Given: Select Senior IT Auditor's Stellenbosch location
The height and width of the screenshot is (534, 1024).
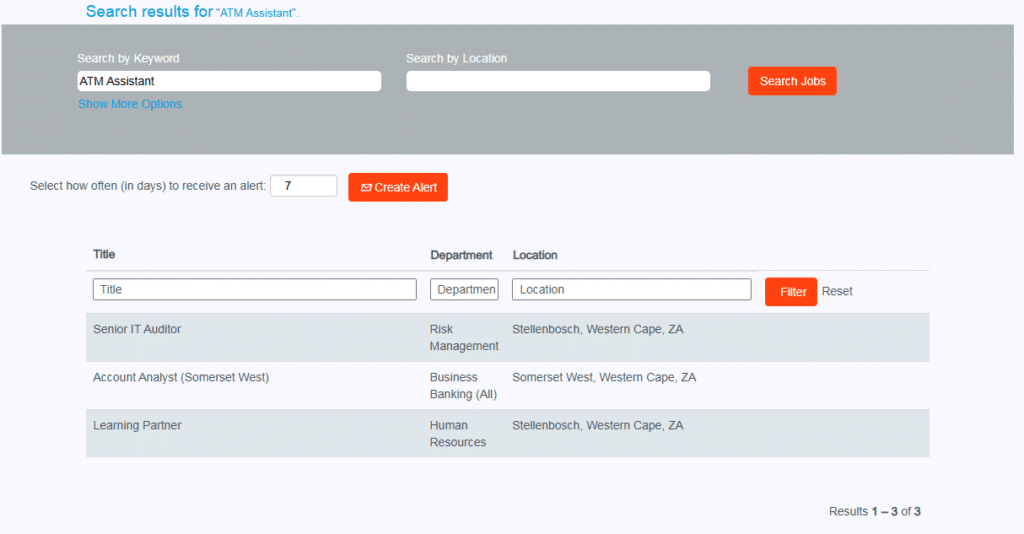Looking at the screenshot, I should pyautogui.click(x=598, y=329).
